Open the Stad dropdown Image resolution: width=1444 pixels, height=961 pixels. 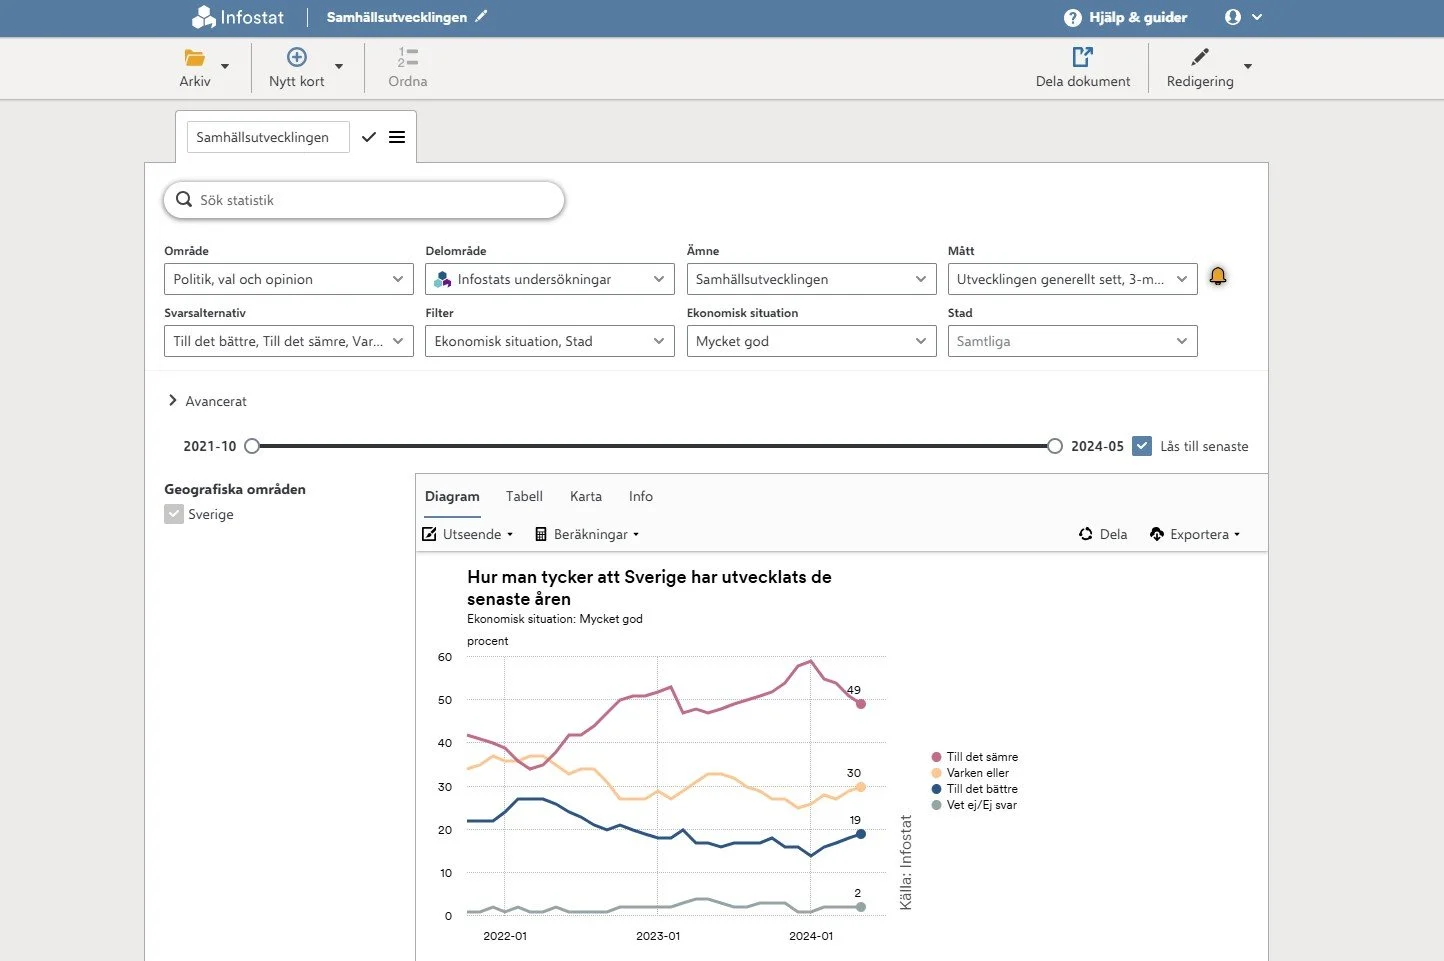click(x=1072, y=341)
